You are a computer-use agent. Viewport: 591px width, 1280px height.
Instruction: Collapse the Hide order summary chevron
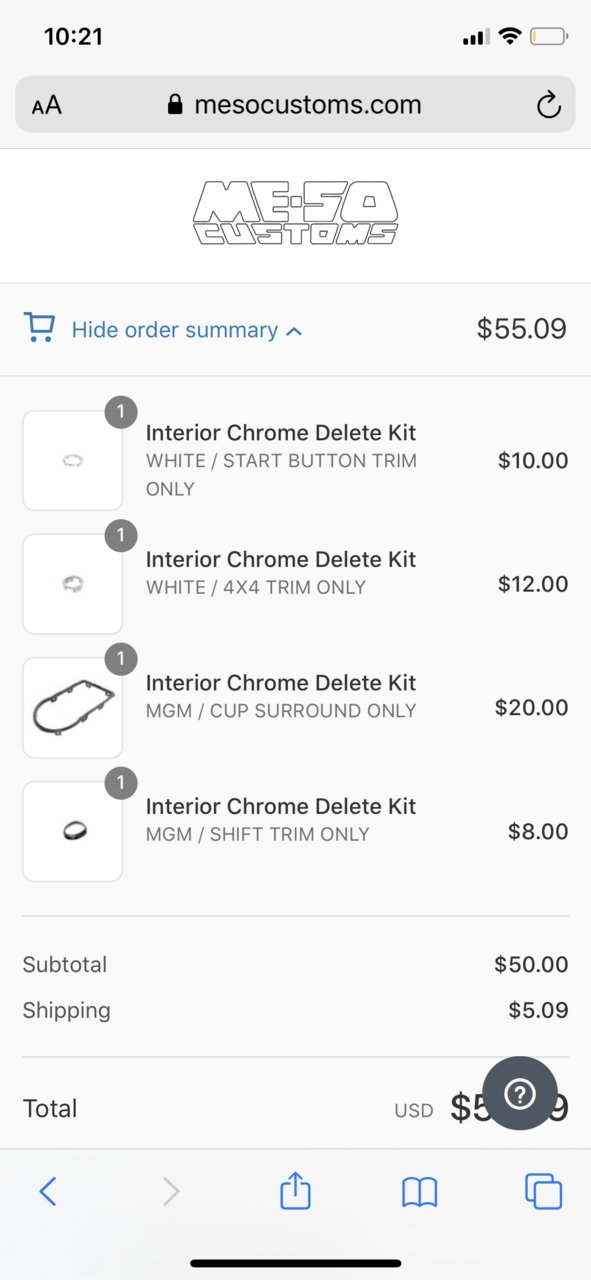[x=294, y=331]
